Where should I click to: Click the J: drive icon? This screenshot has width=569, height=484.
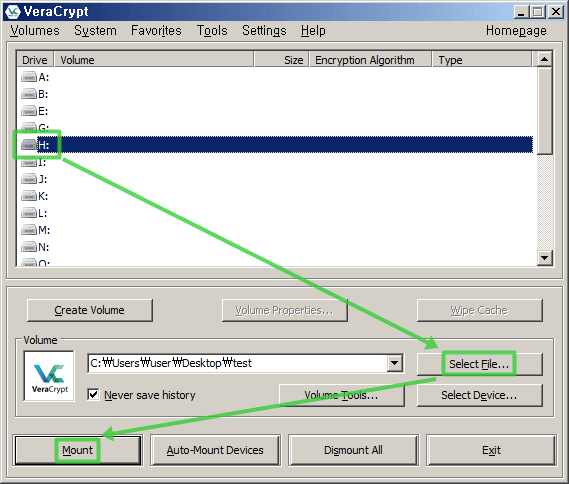pyautogui.click(x=29, y=179)
